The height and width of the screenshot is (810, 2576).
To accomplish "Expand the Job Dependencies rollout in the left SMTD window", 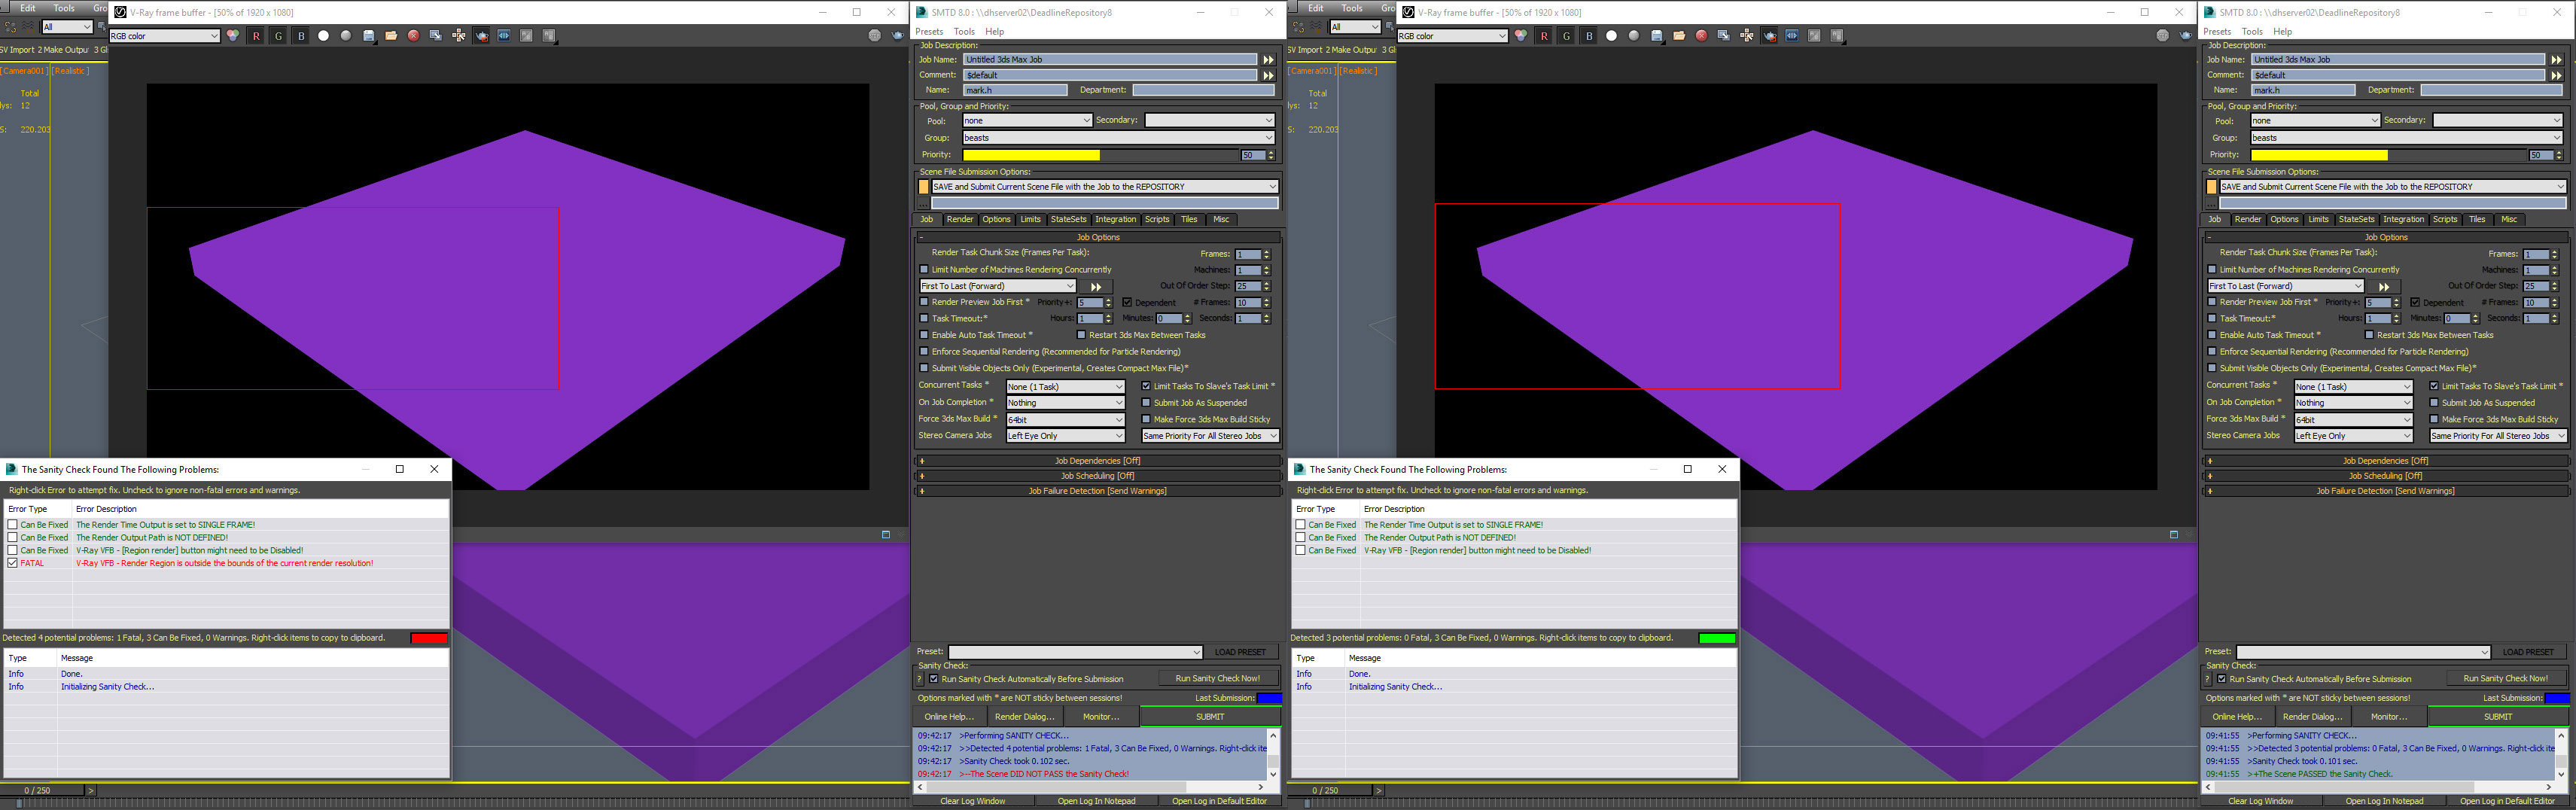I will (1097, 461).
